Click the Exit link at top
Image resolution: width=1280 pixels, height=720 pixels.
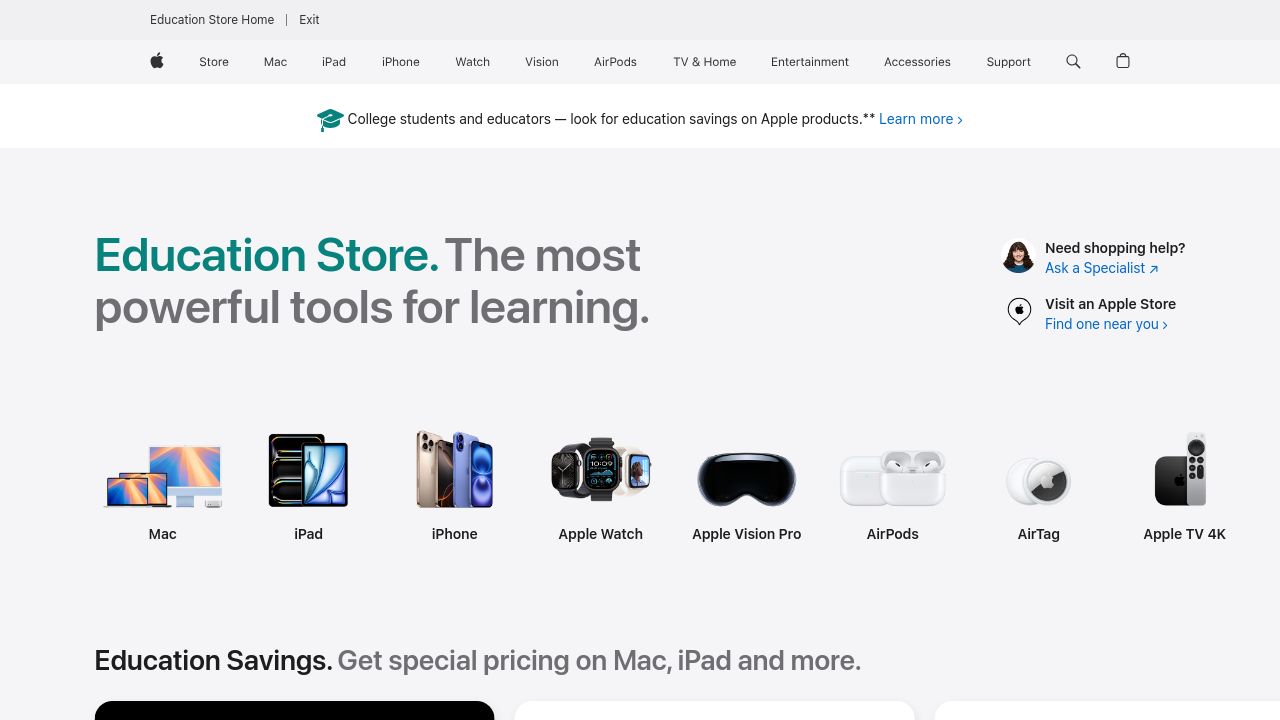click(x=309, y=20)
